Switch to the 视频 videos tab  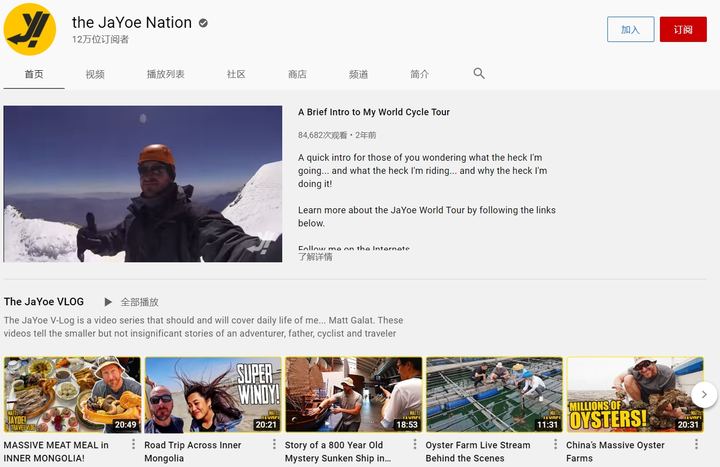[x=95, y=74]
